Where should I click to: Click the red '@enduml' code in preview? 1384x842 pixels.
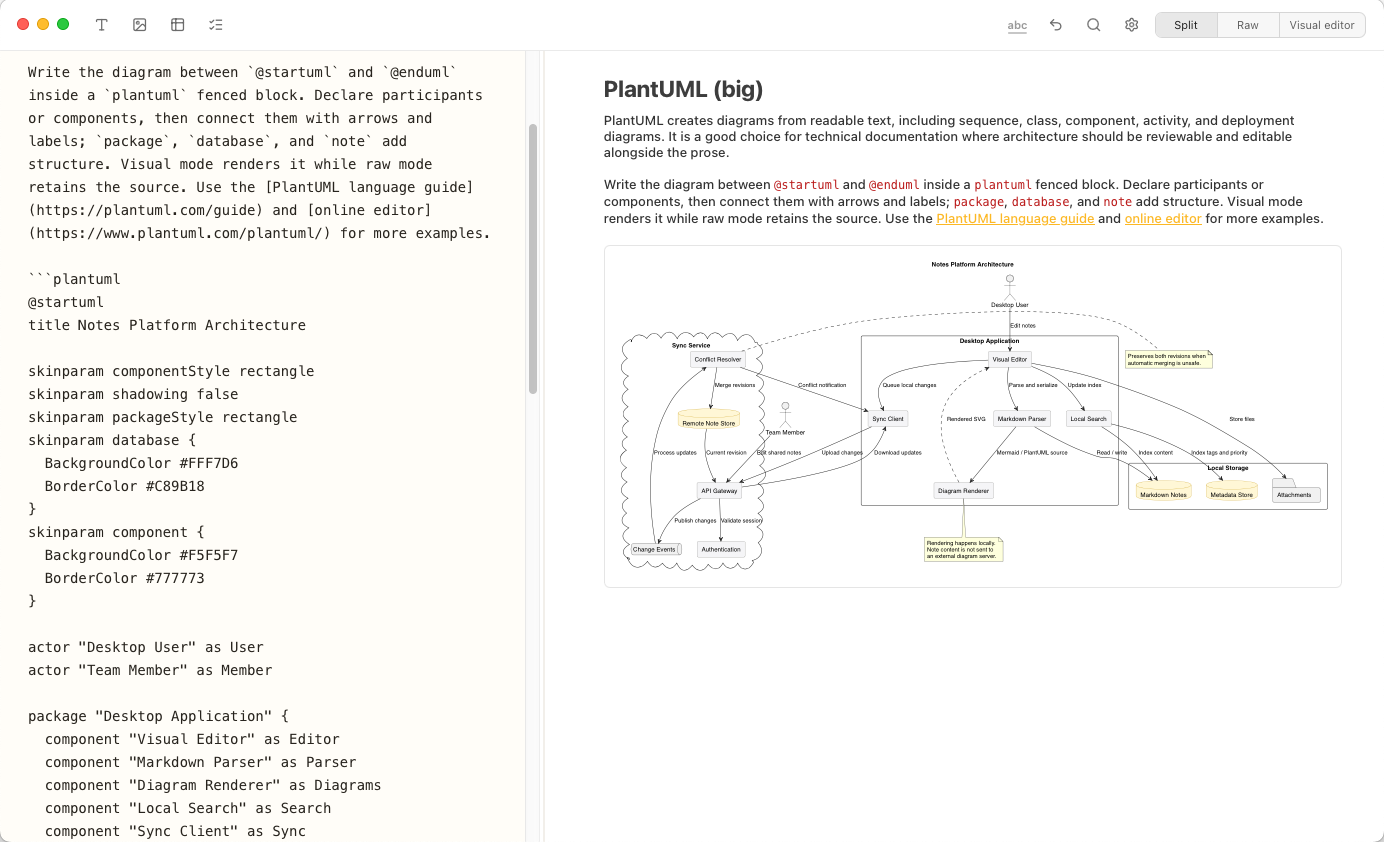click(893, 185)
